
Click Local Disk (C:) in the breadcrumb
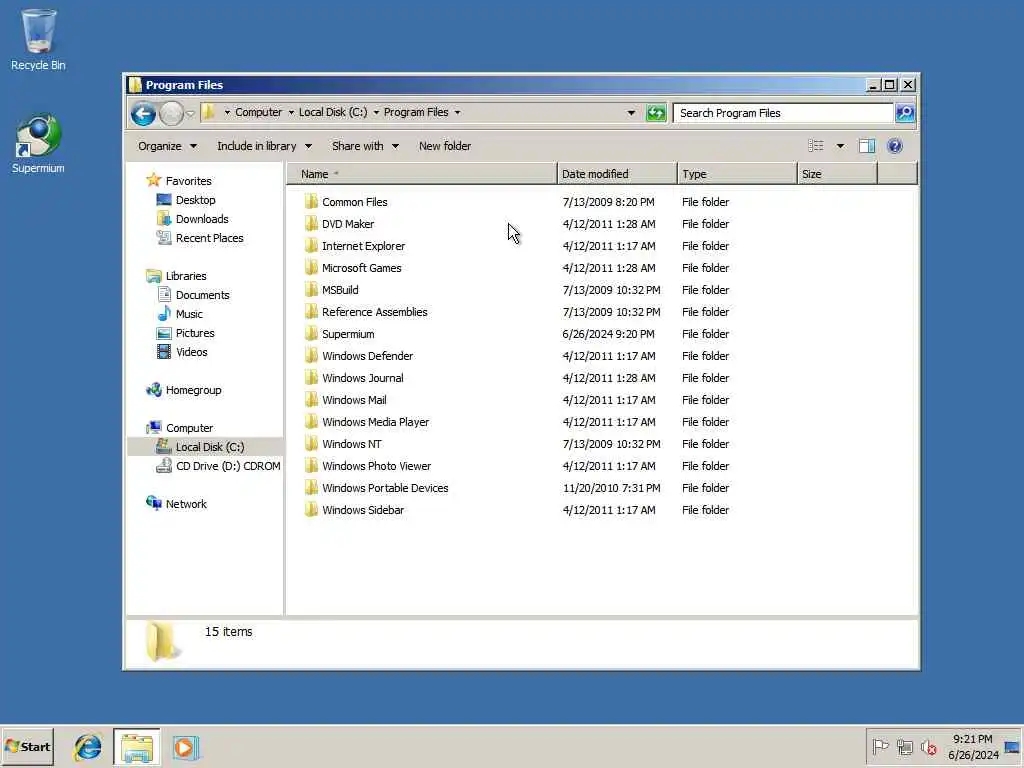pos(333,112)
